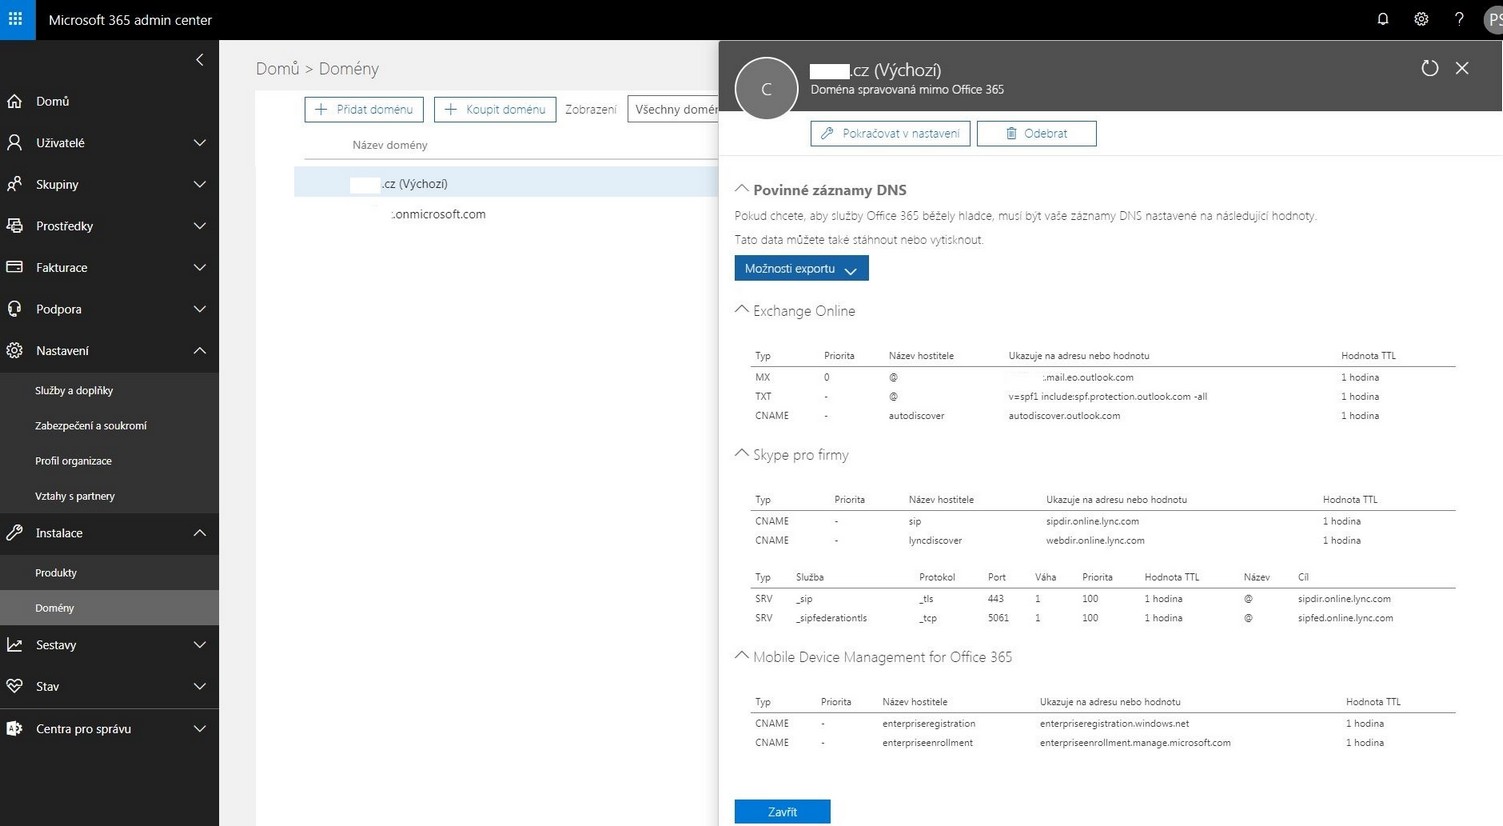This screenshot has width=1503, height=826.
Task: Refresh the domain panel
Action: point(1430,68)
